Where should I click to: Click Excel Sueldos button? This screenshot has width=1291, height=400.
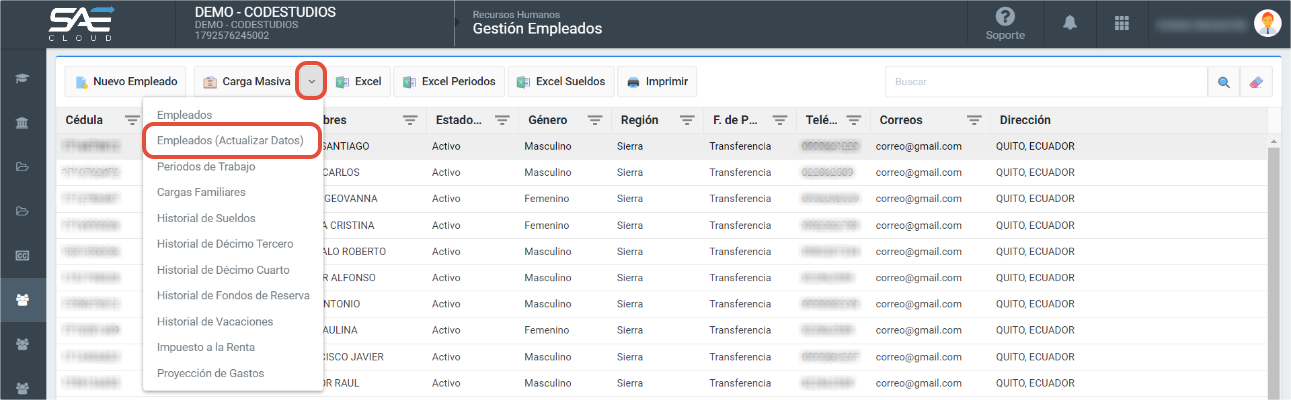(x=561, y=82)
